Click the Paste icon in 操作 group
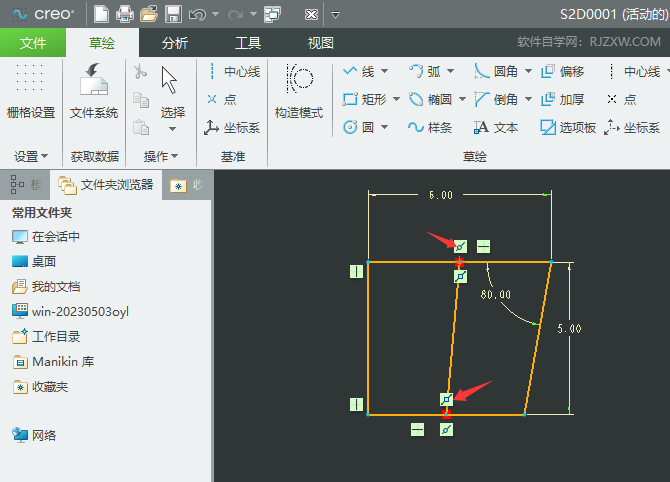The width and height of the screenshot is (670, 482). tap(141, 127)
